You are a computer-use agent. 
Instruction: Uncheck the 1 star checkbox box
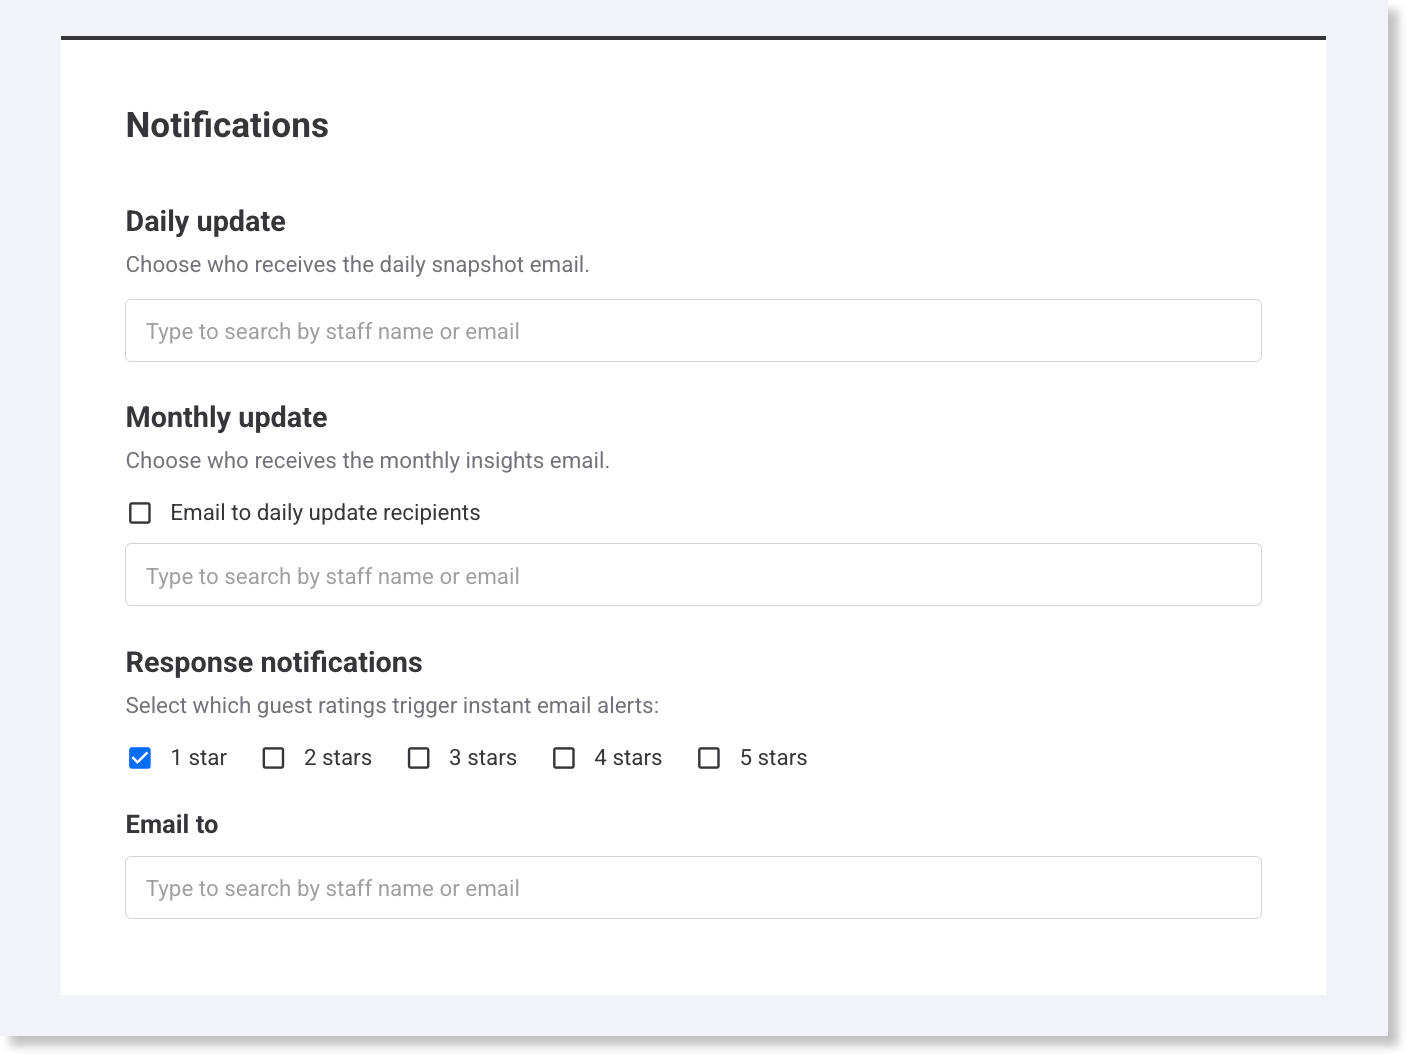[x=140, y=758]
